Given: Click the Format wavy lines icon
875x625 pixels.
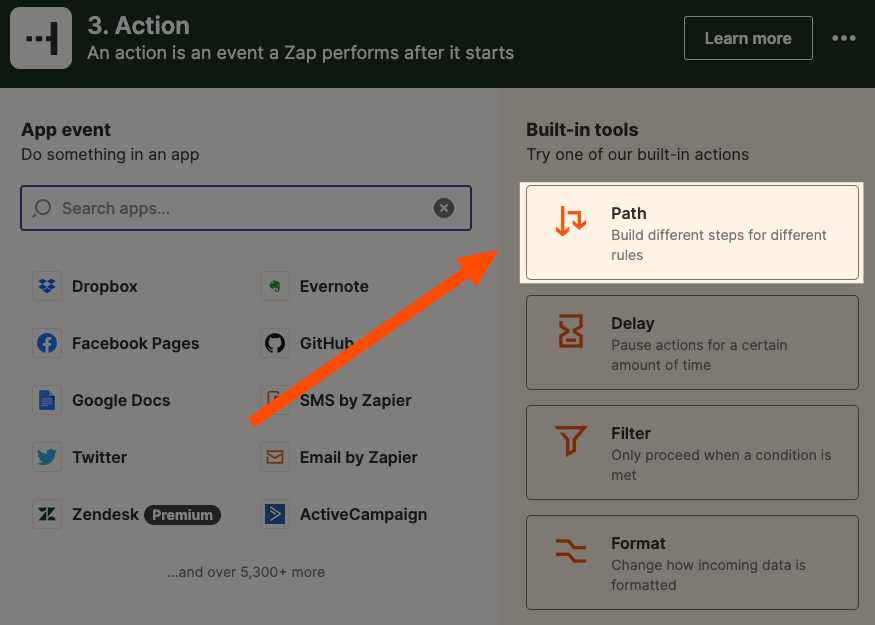Looking at the screenshot, I should pyautogui.click(x=571, y=550).
